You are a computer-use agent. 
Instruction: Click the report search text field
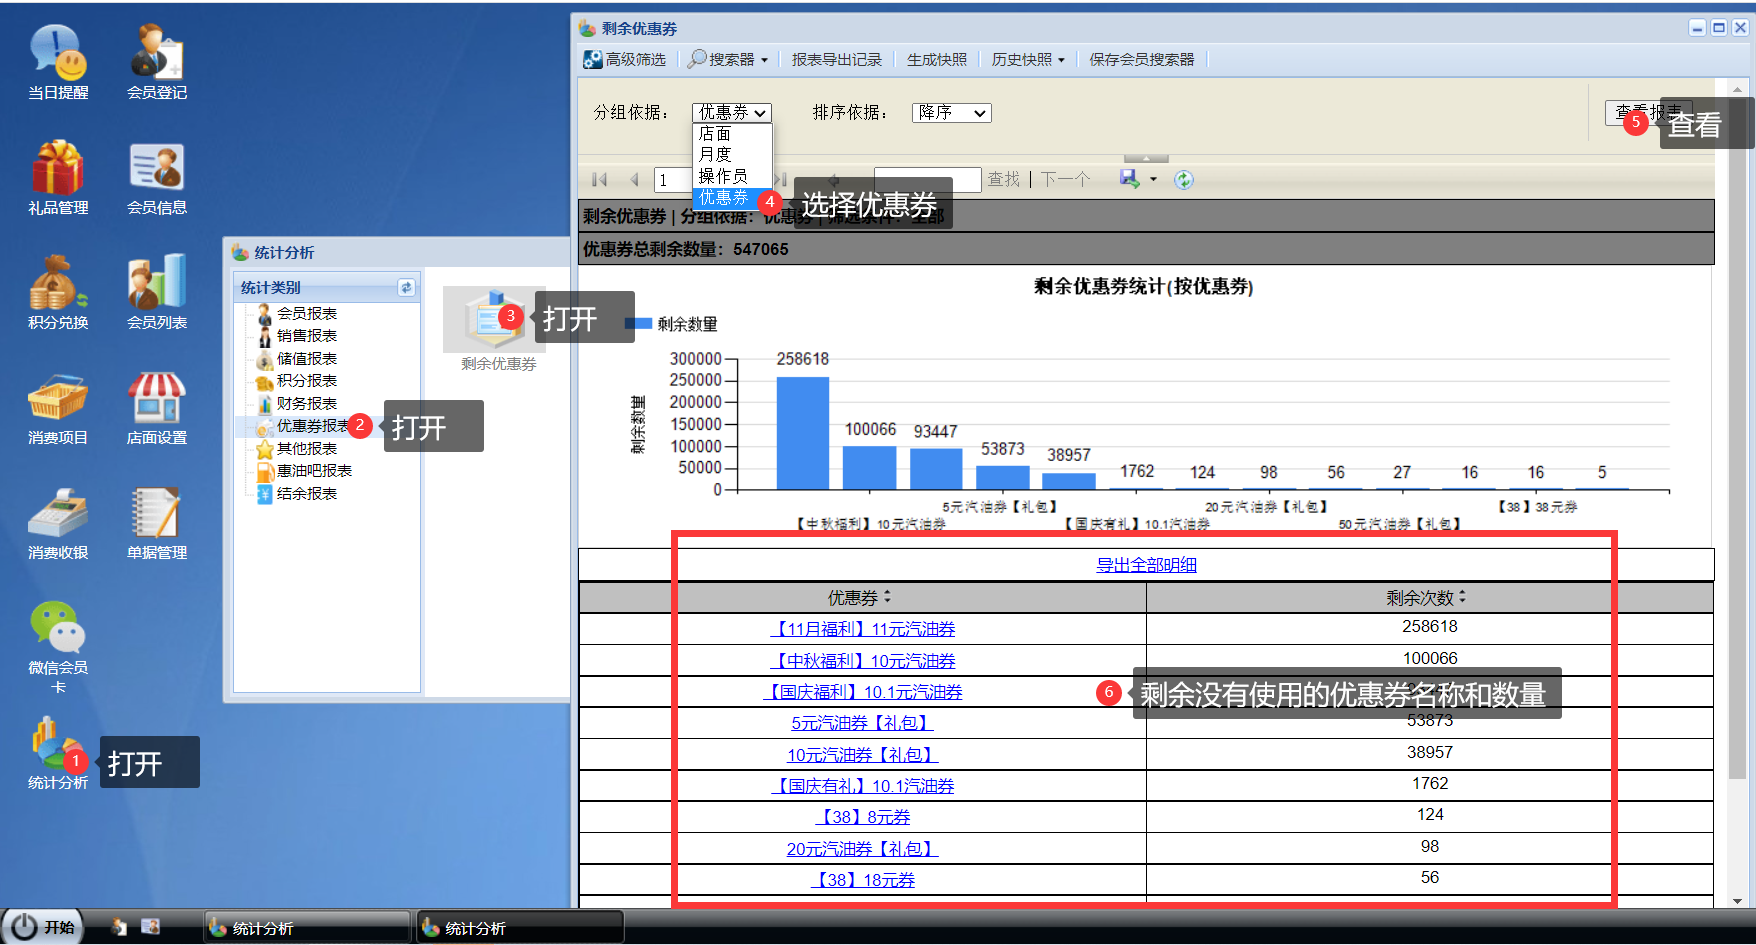point(927,180)
